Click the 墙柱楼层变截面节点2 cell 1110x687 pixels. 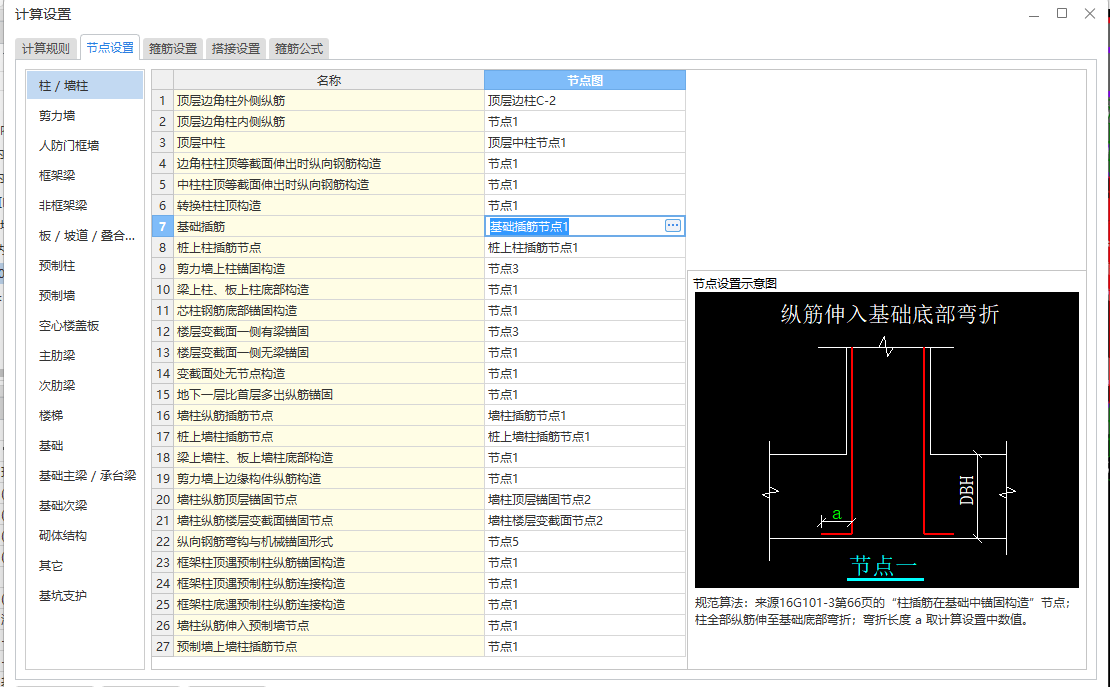[x=585, y=521]
